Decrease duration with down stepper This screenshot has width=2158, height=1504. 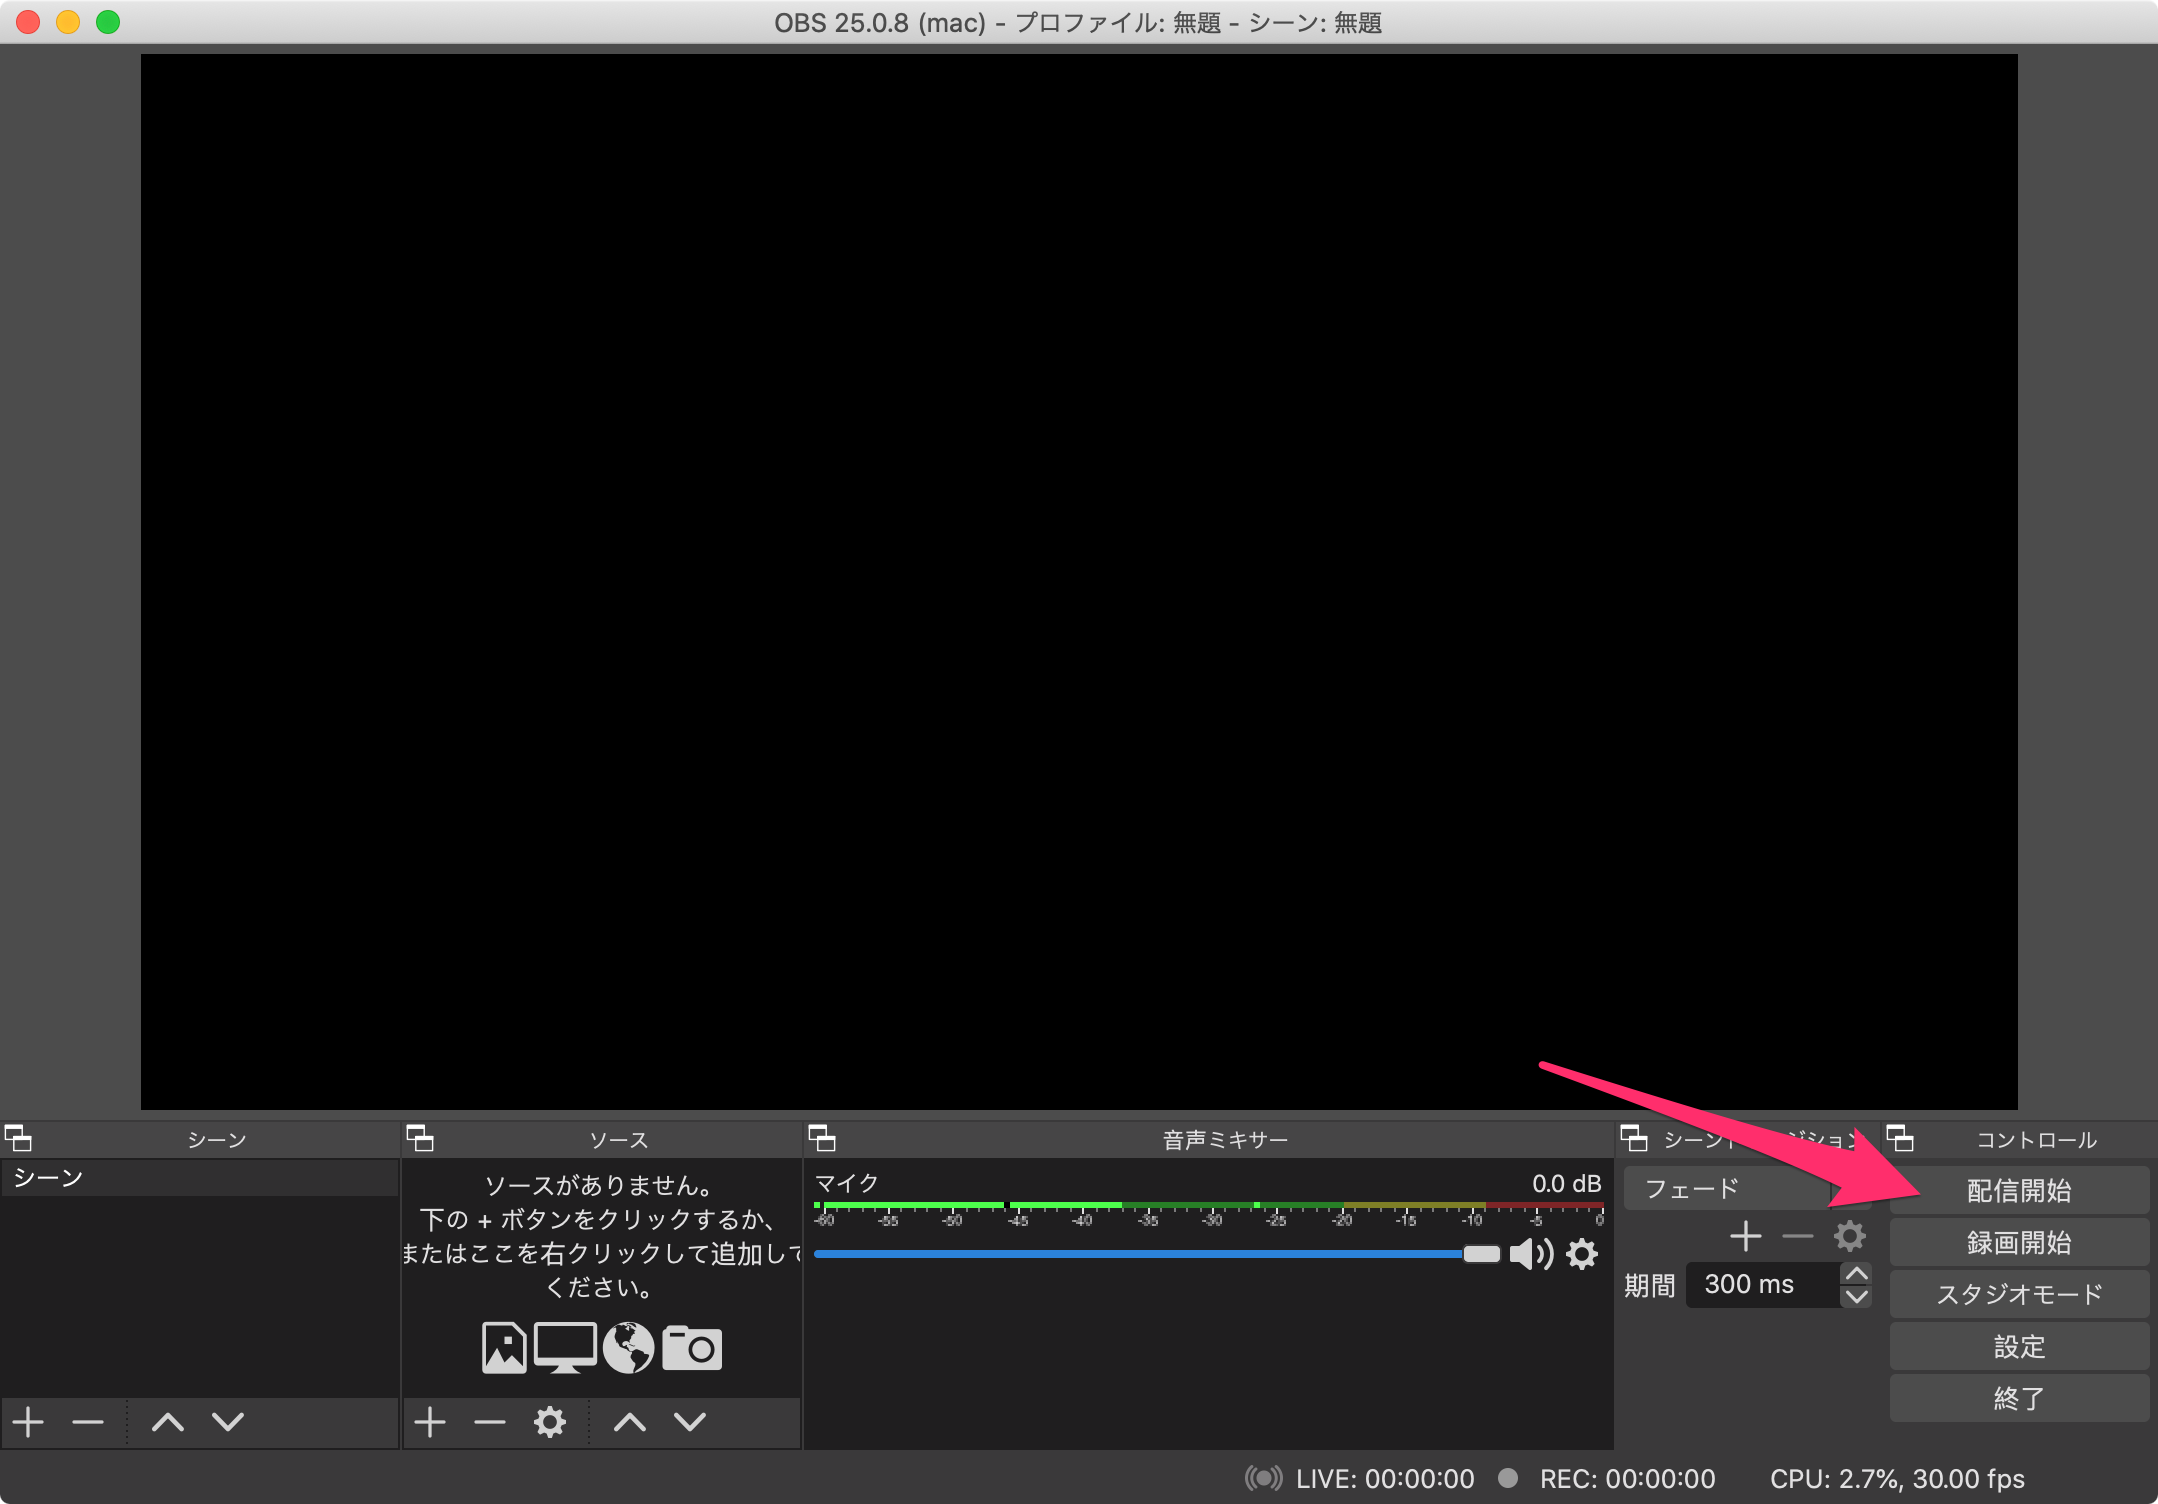tap(1856, 1296)
